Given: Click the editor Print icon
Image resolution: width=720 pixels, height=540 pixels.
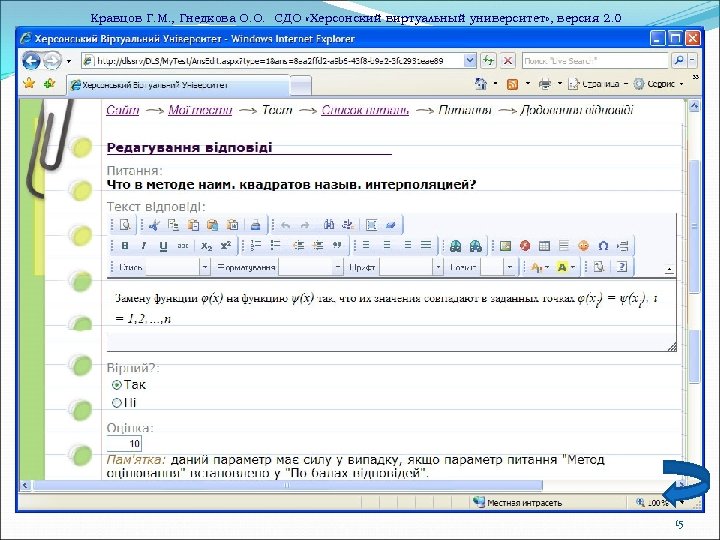Looking at the screenshot, I should click(x=255, y=225).
